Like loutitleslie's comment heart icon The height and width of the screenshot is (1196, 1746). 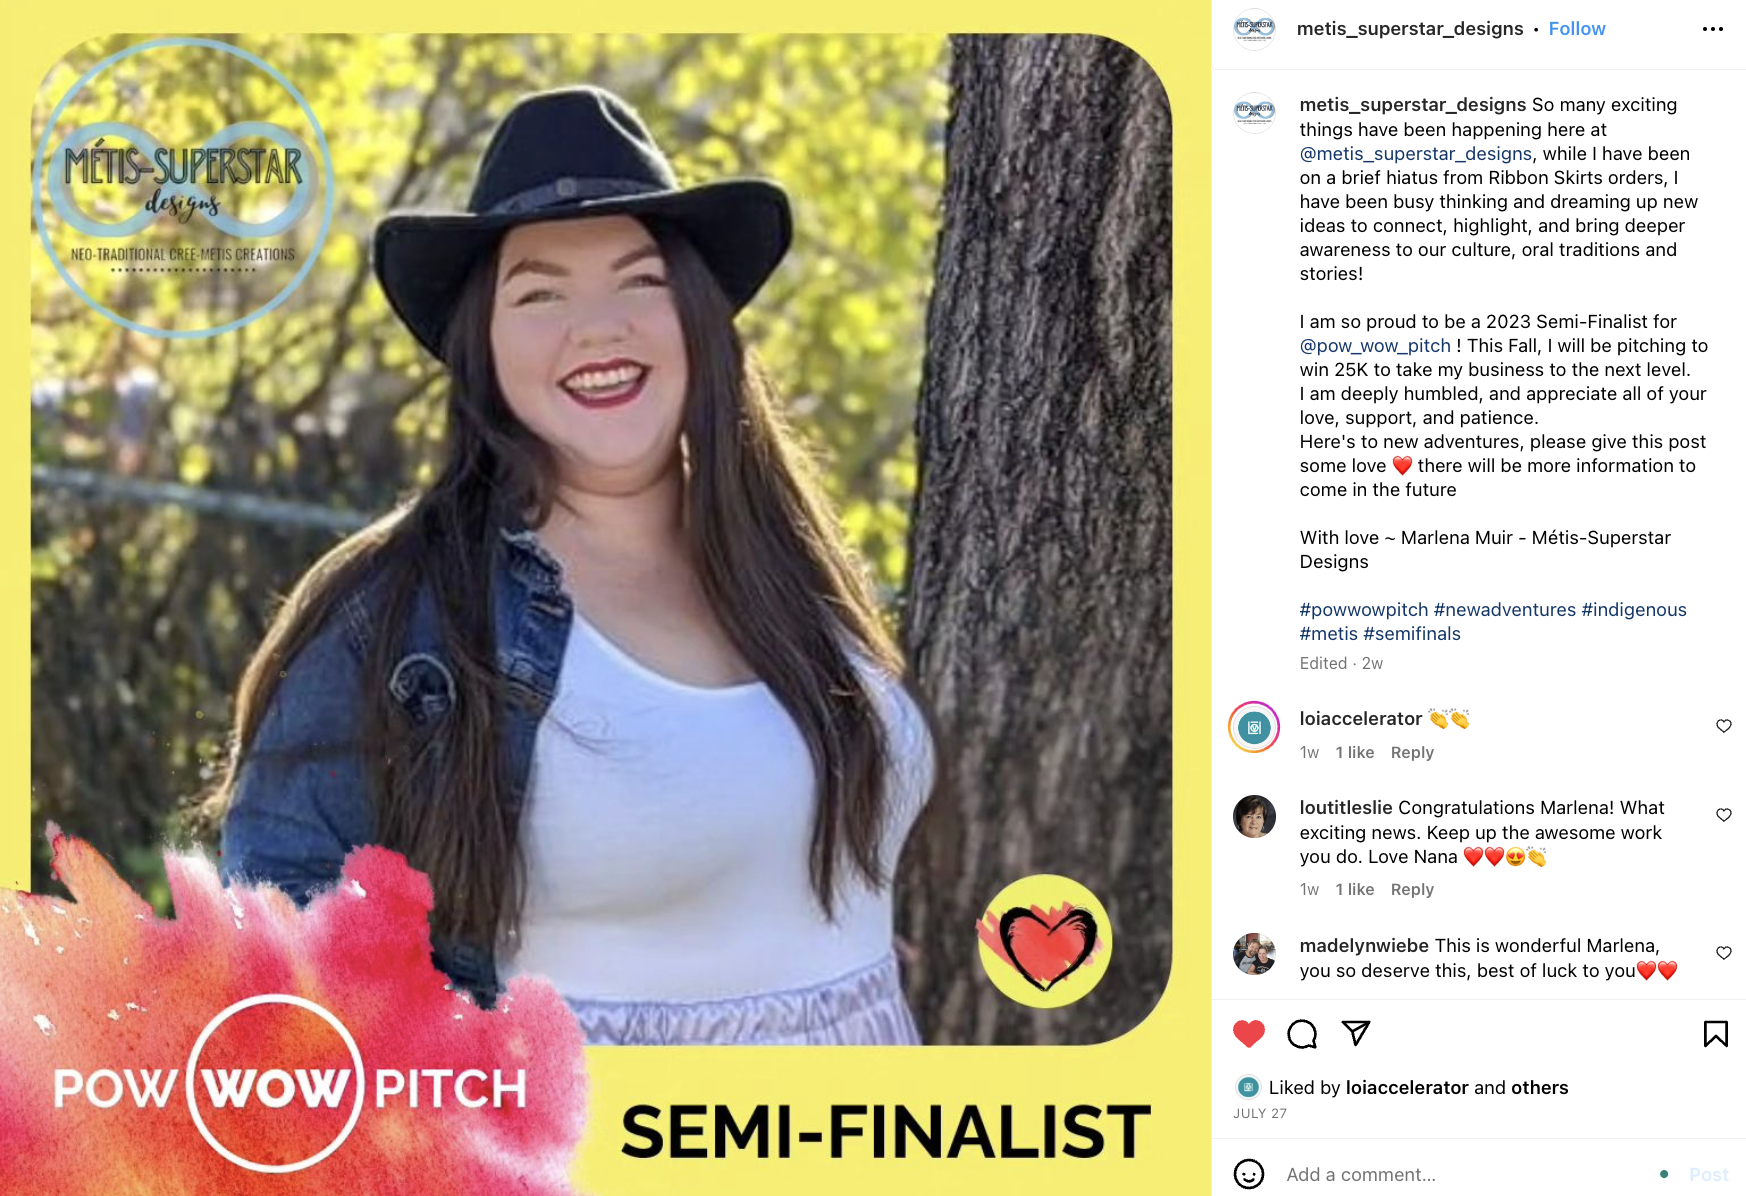point(1724,815)
